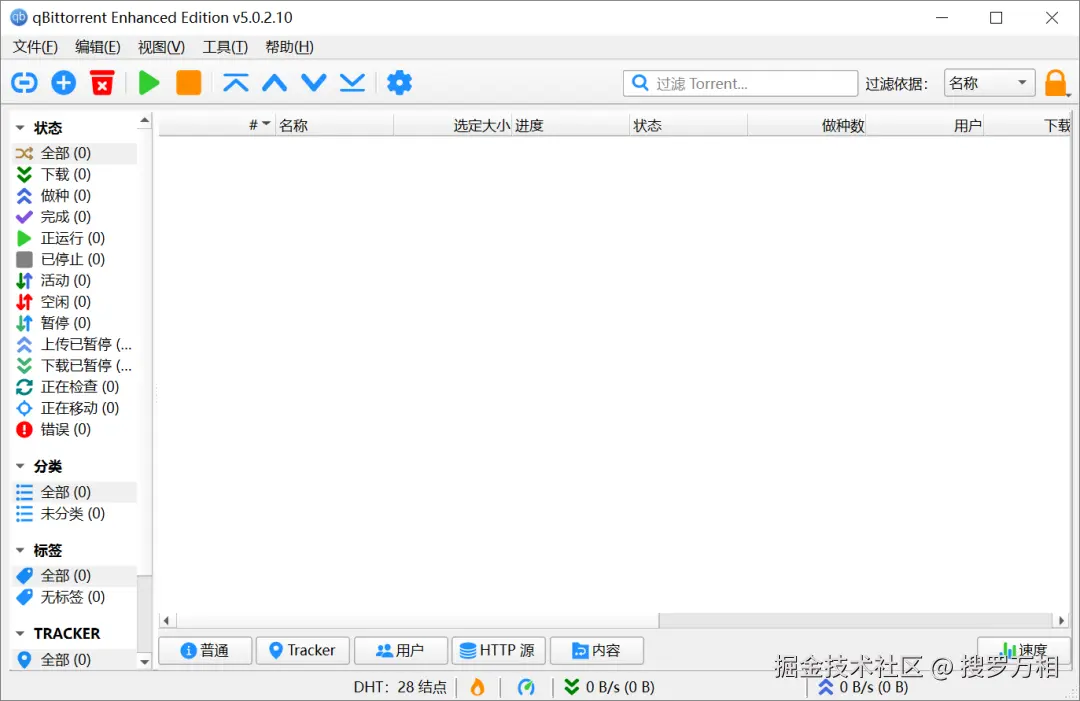The image size is (1080, 701).
Task: Select 全部 (0) under 分类 section
Action: pyautogui.click(x=75, y=492)
